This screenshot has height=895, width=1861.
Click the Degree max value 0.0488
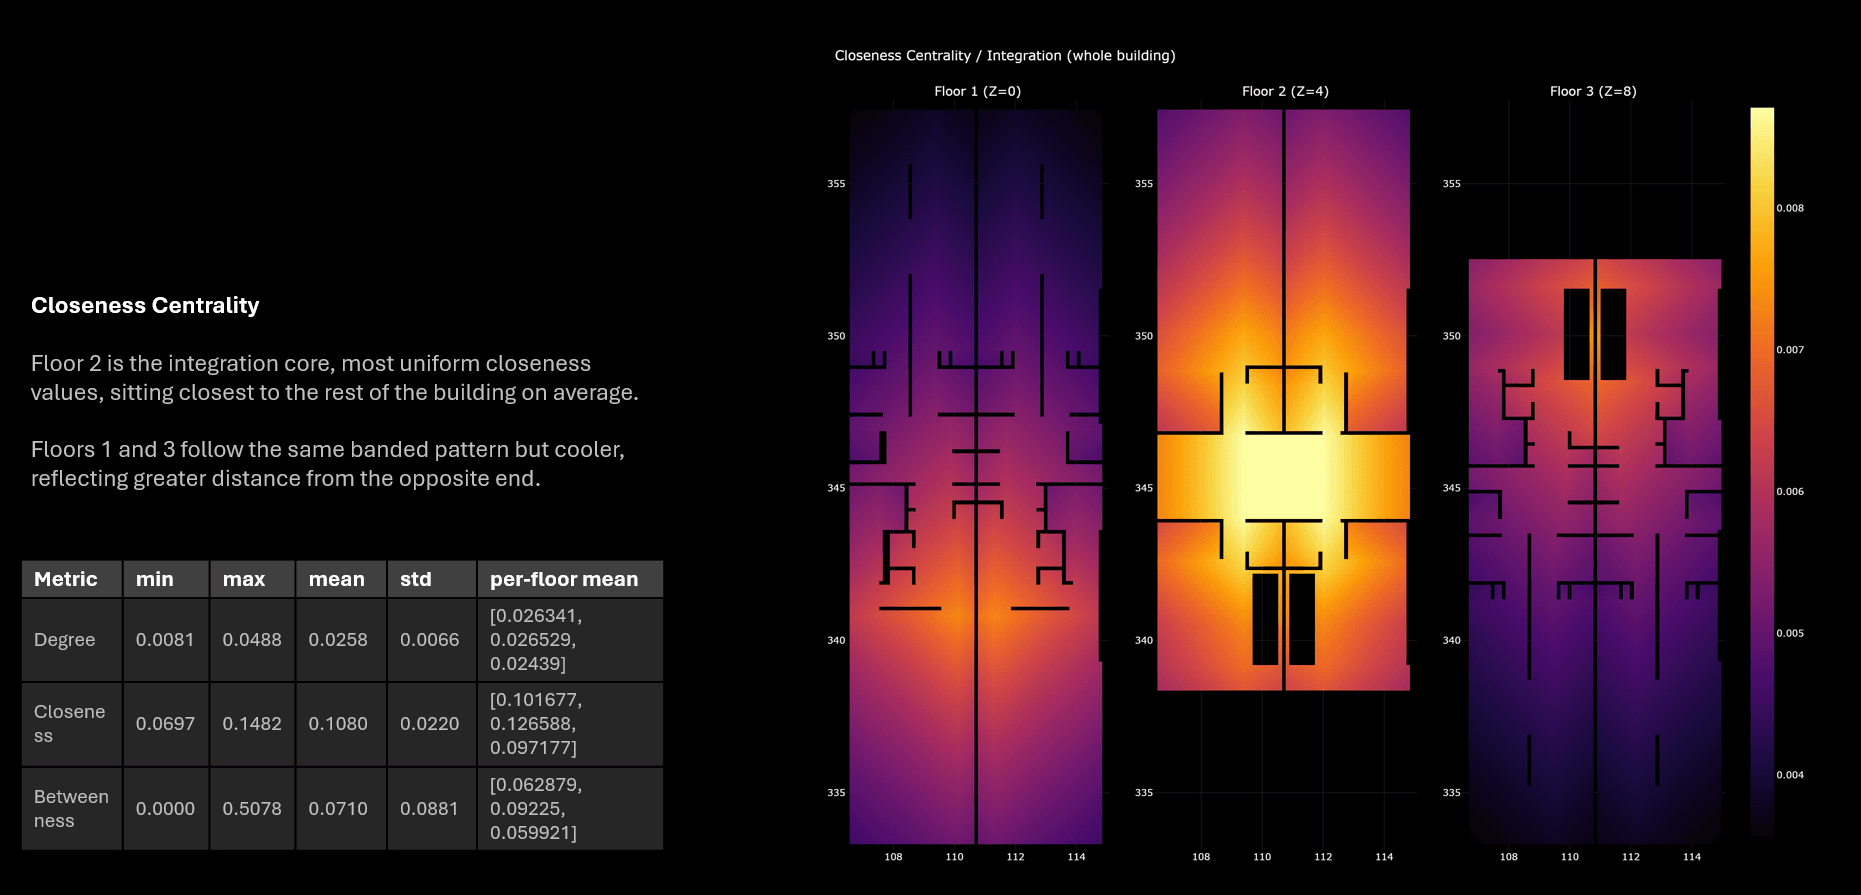click(x=252, y=640)
